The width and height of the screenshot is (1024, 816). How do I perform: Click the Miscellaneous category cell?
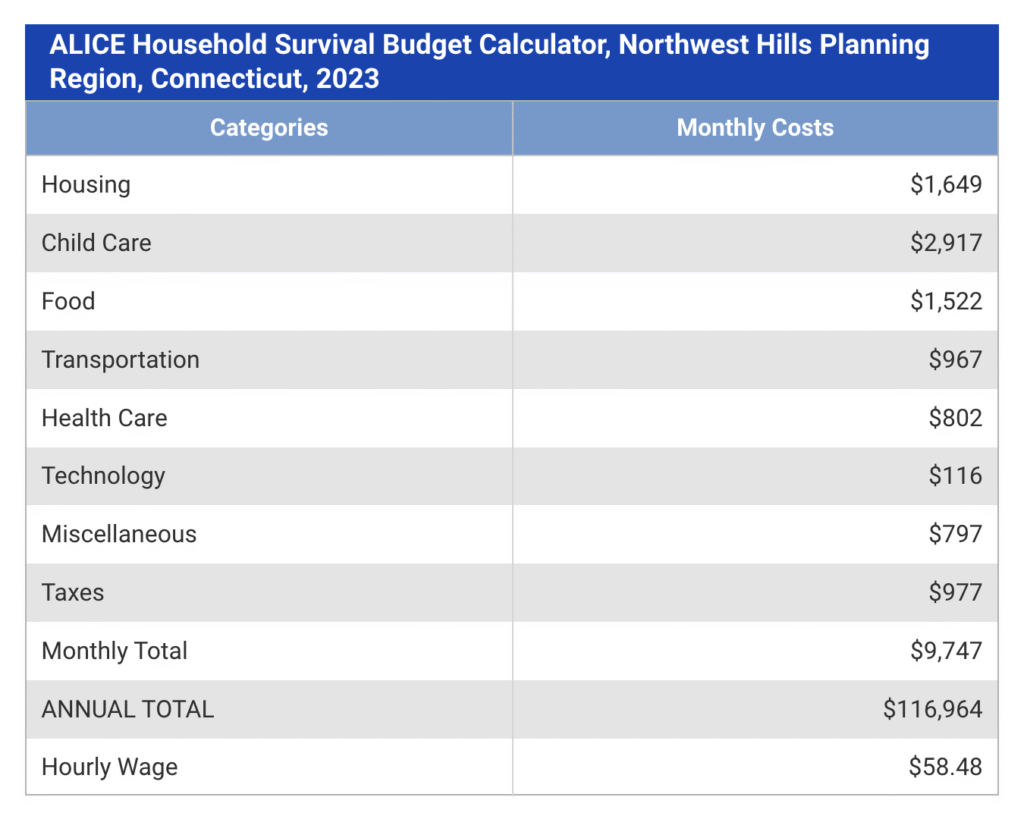[x=119, y=534]
